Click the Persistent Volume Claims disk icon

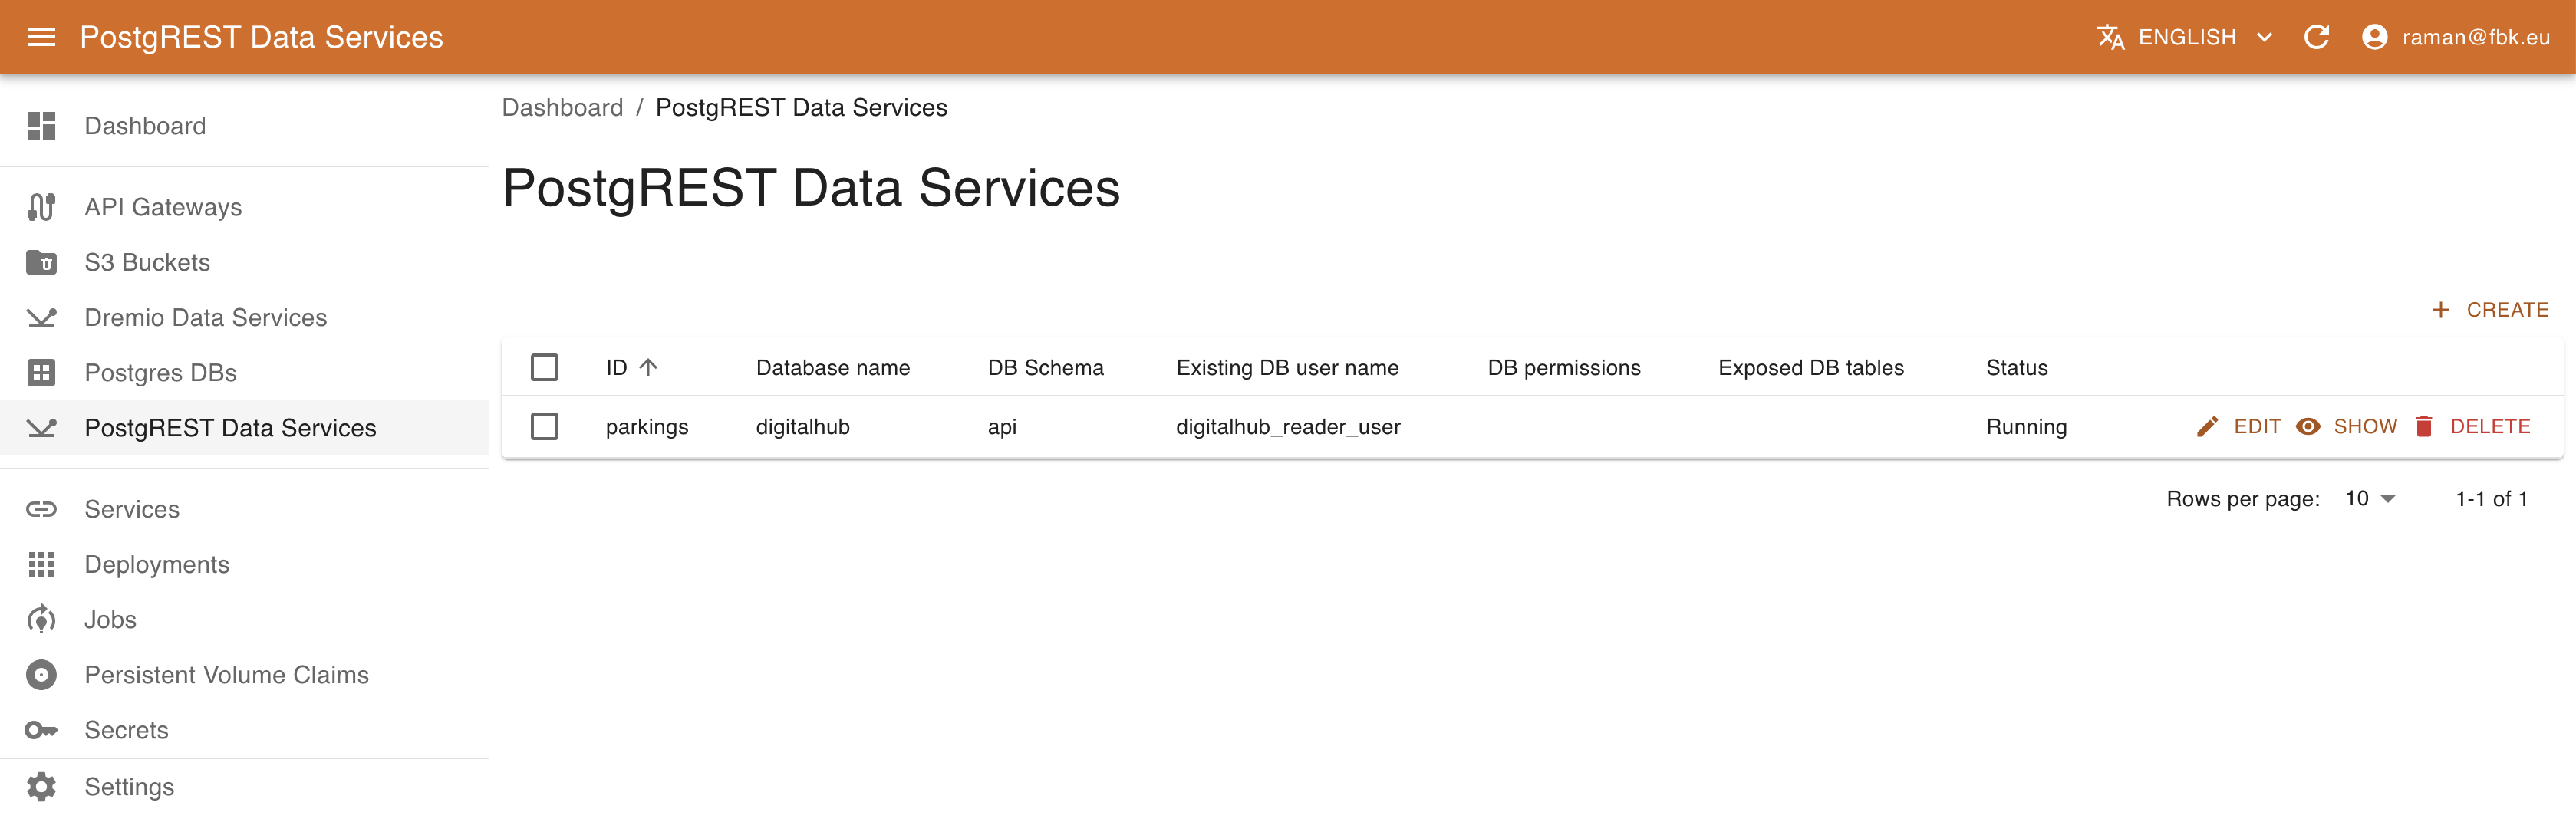(41, 675)
